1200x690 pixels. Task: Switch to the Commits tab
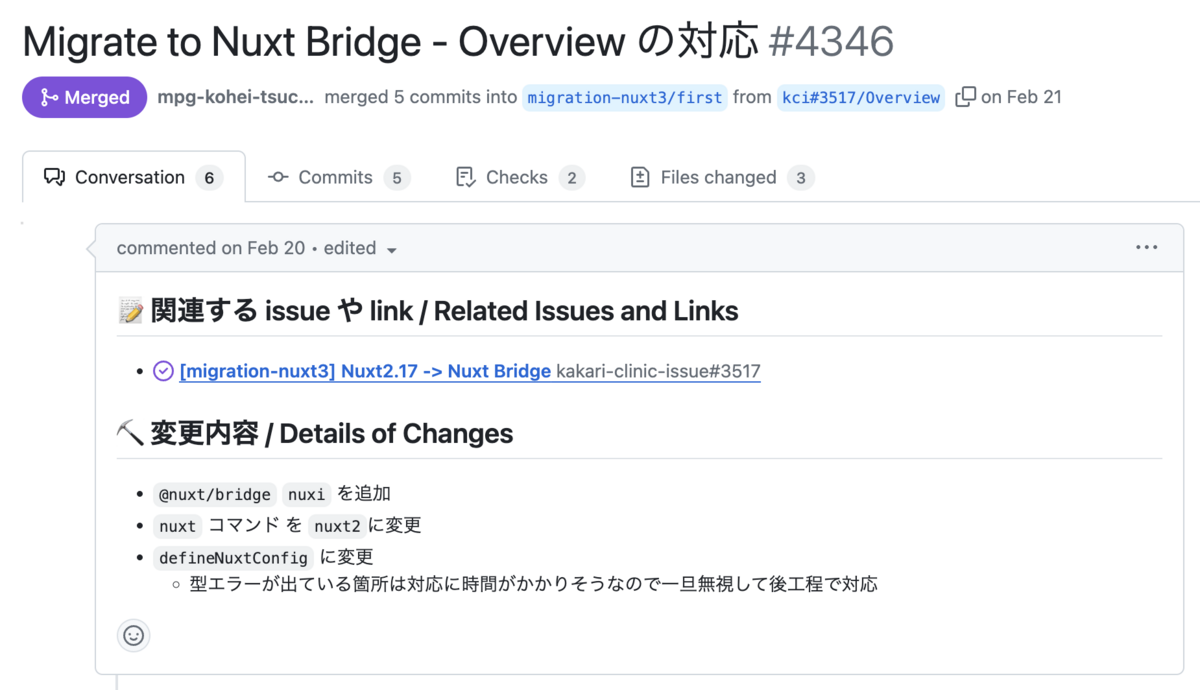(x=339, y=177)
